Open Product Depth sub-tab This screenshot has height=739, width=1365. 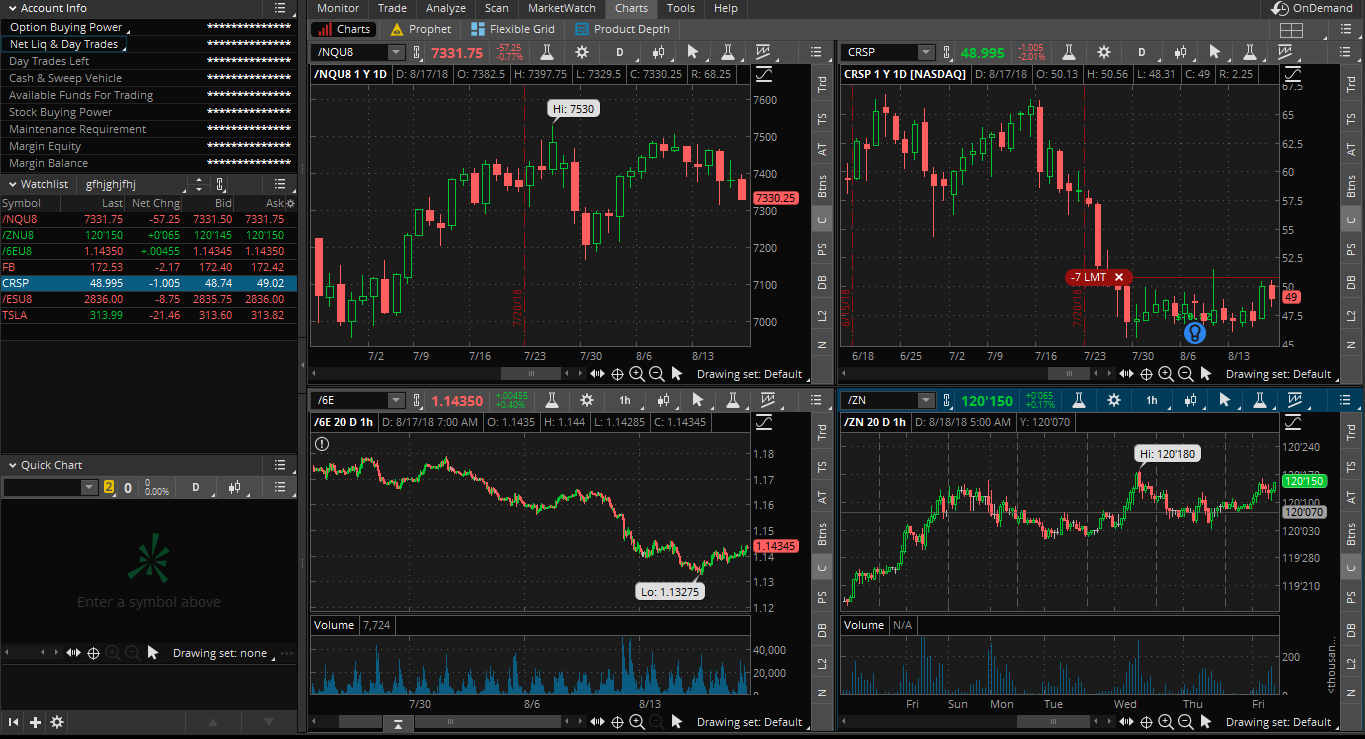[622, 29]
